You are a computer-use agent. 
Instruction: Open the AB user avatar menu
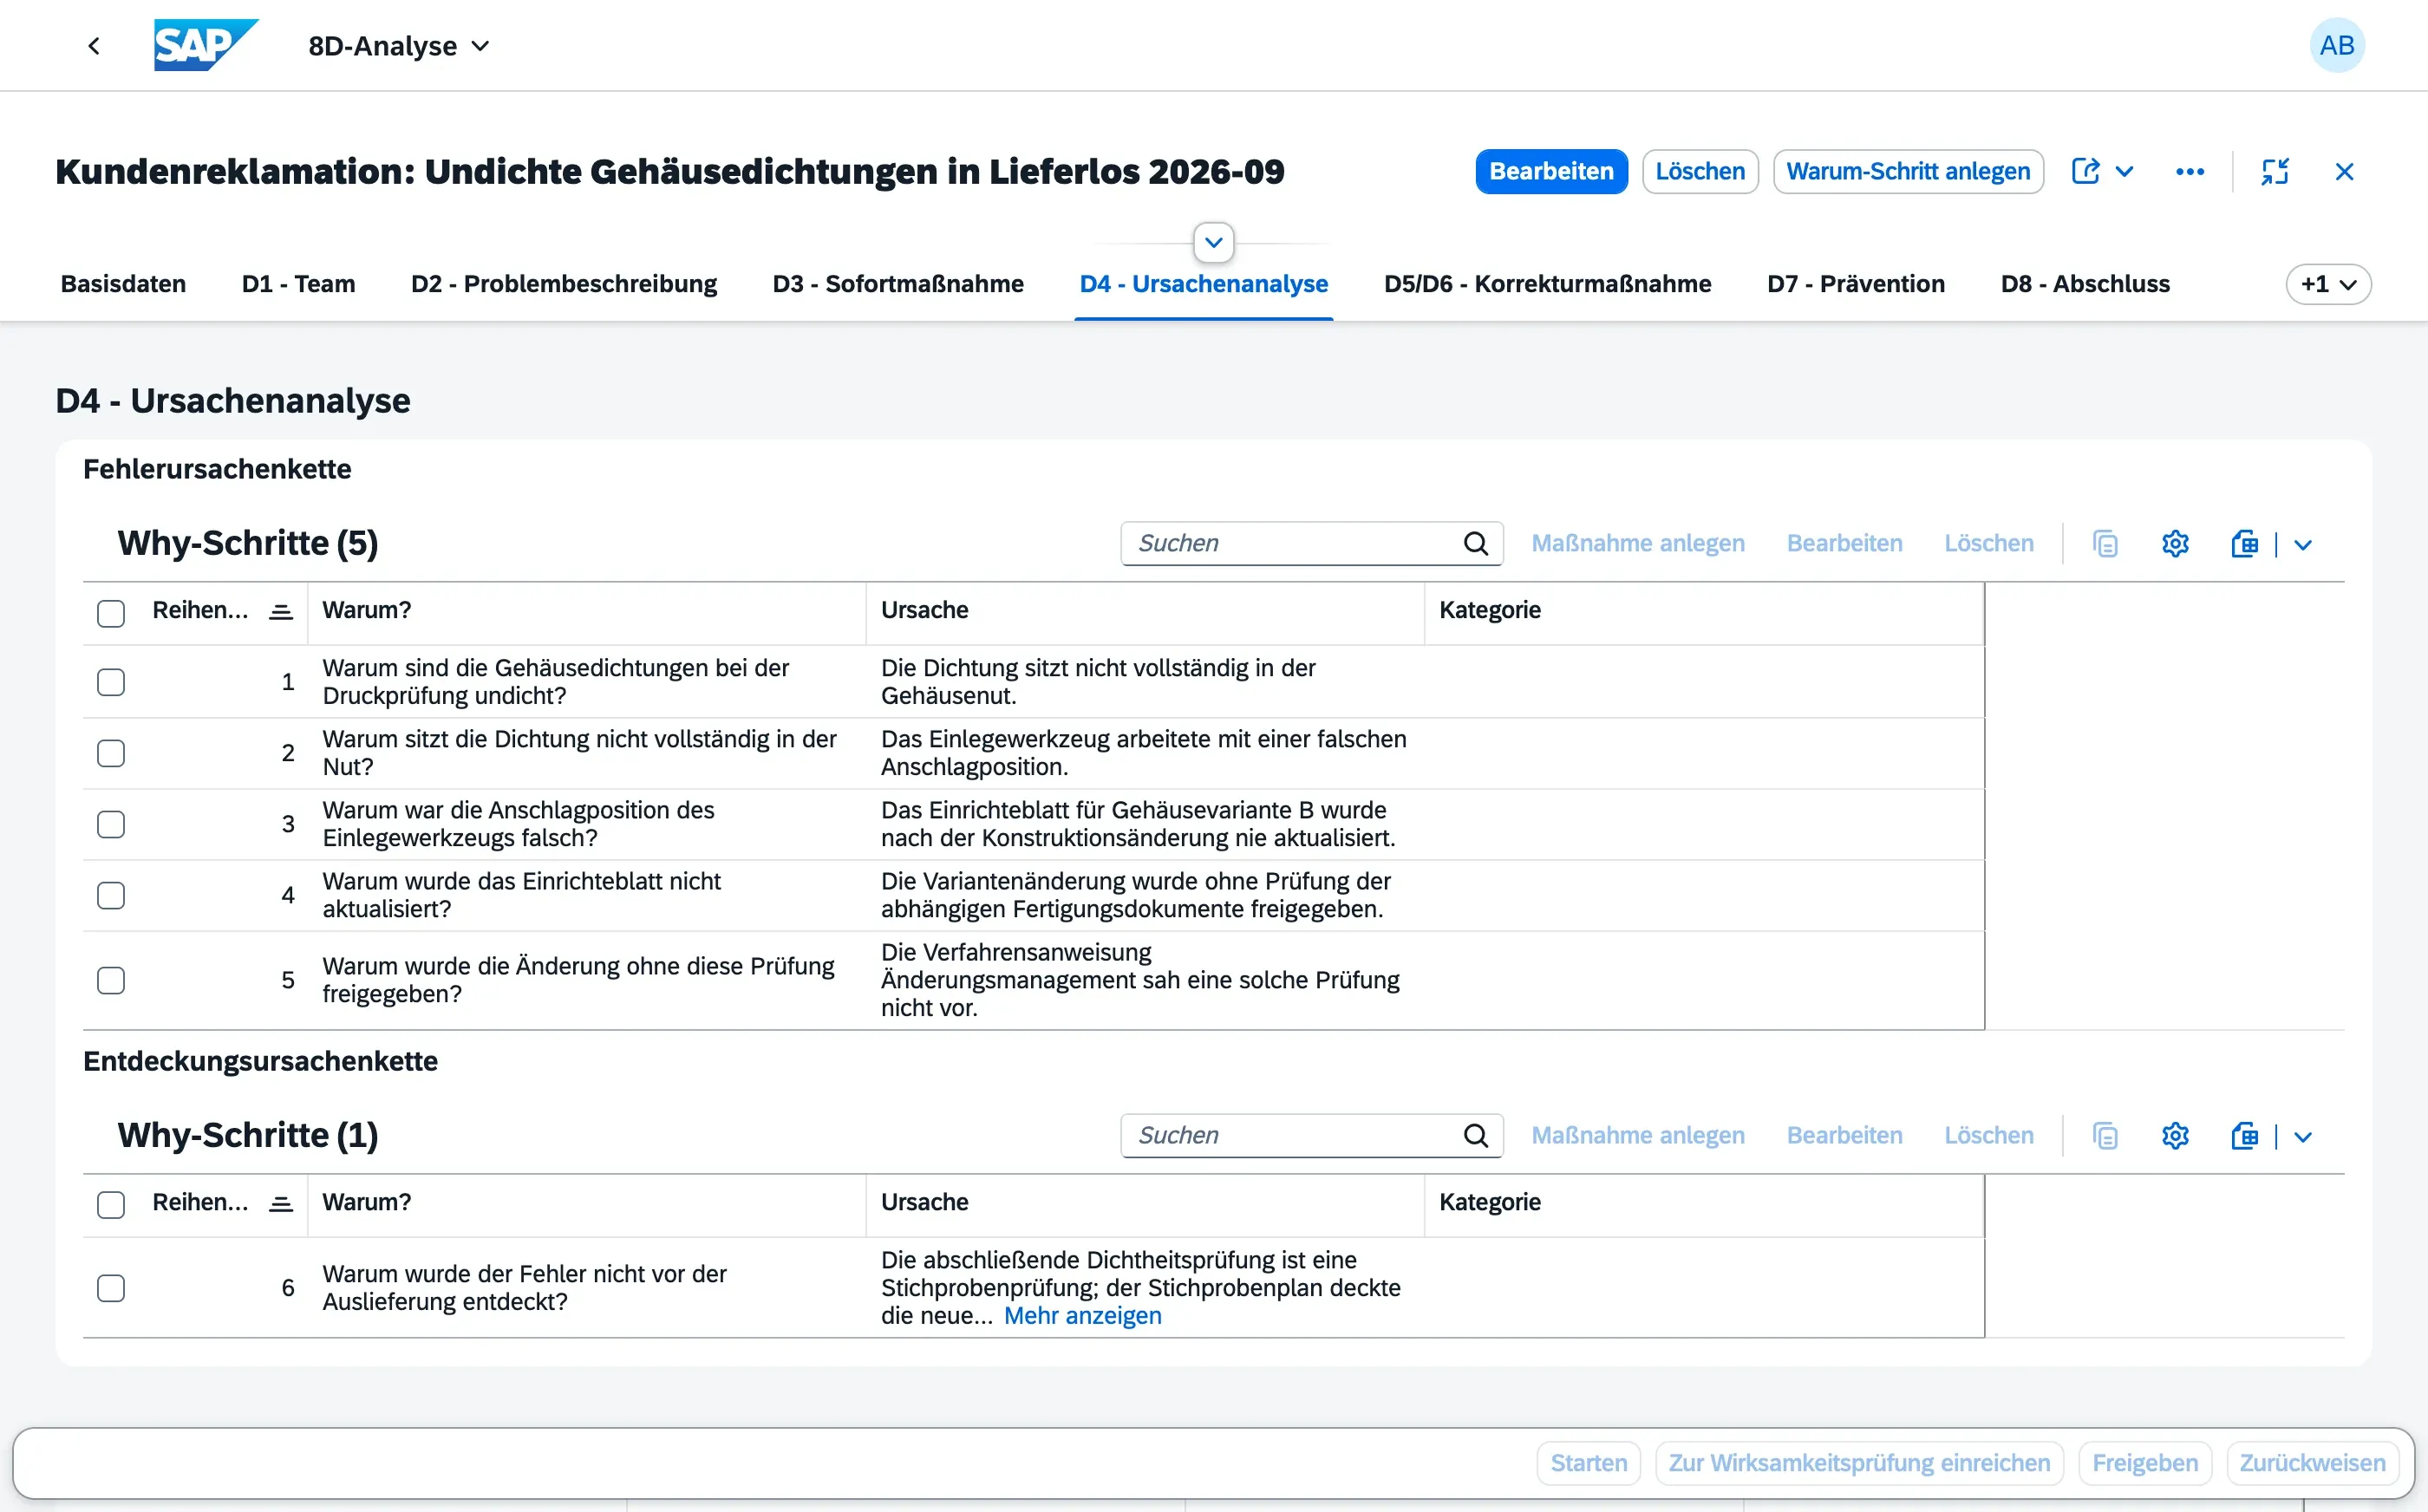(2337, 46)
